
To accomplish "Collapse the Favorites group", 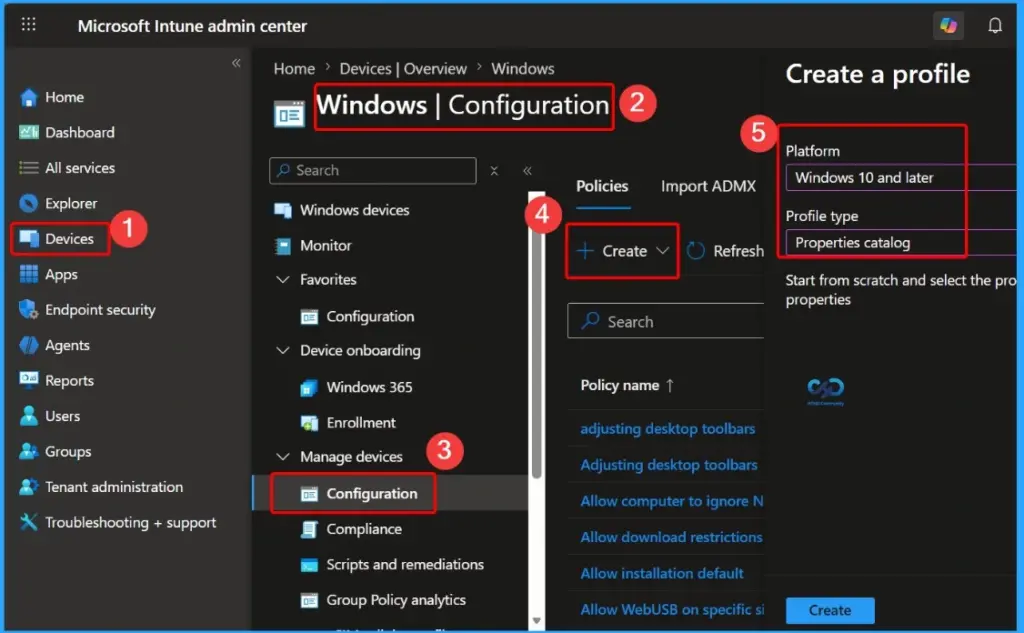I will coord(283,280).
